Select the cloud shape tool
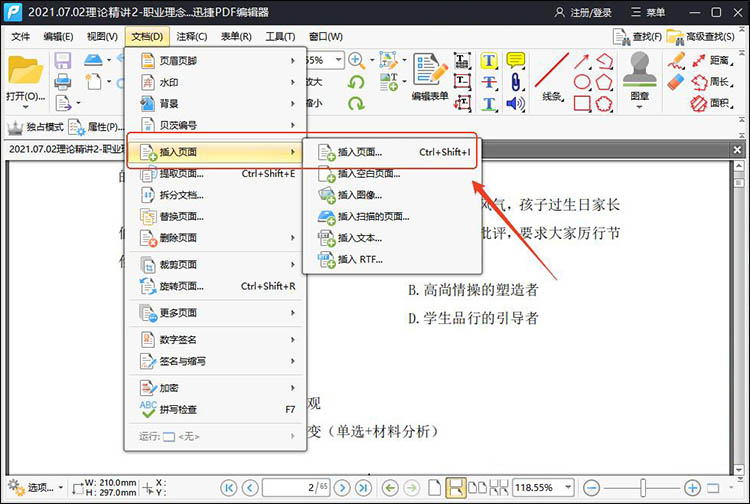Screen dimensions: 750x504 pos(604,103)
